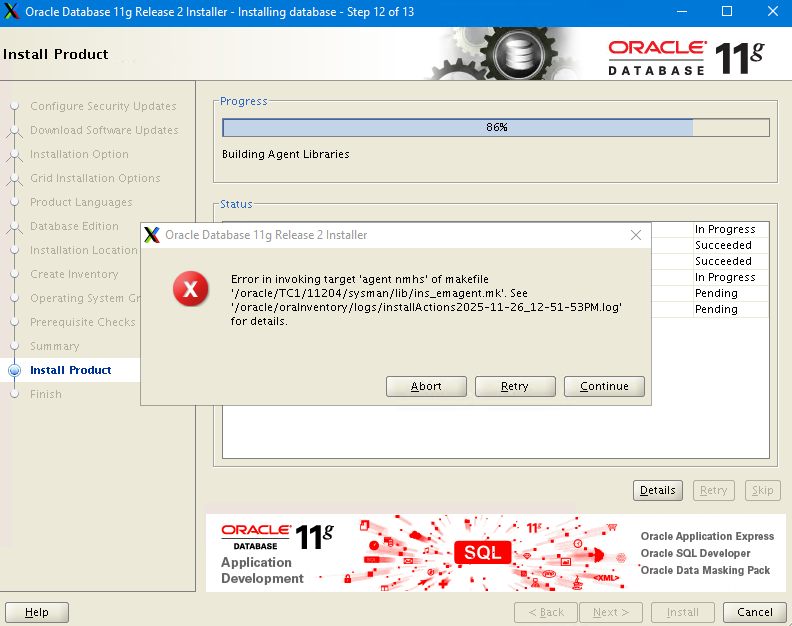This screenshot has width=792, height=626.
Task: Close the error dialog with X
Action: pos(636,235)
